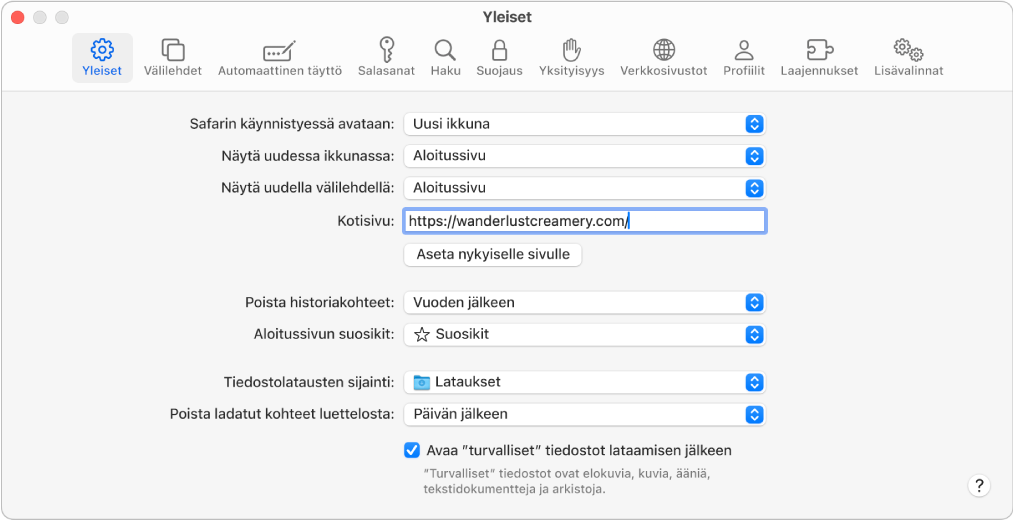Open the Poista historiakohteet dropdown

584,302
